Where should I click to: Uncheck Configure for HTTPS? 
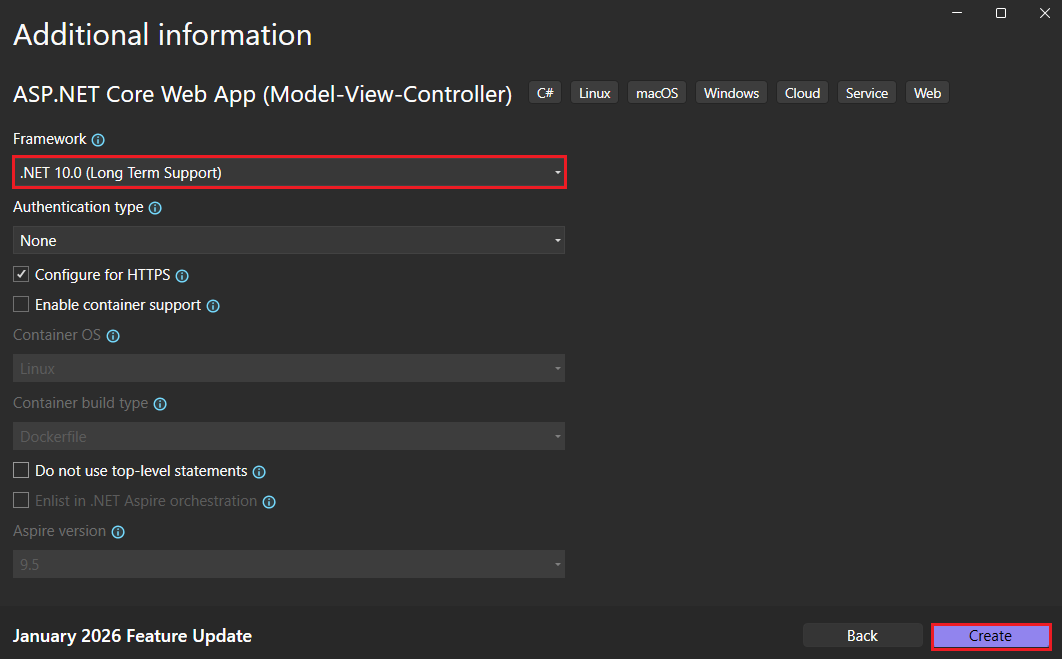pyautogui.click(x=21, y=274)
